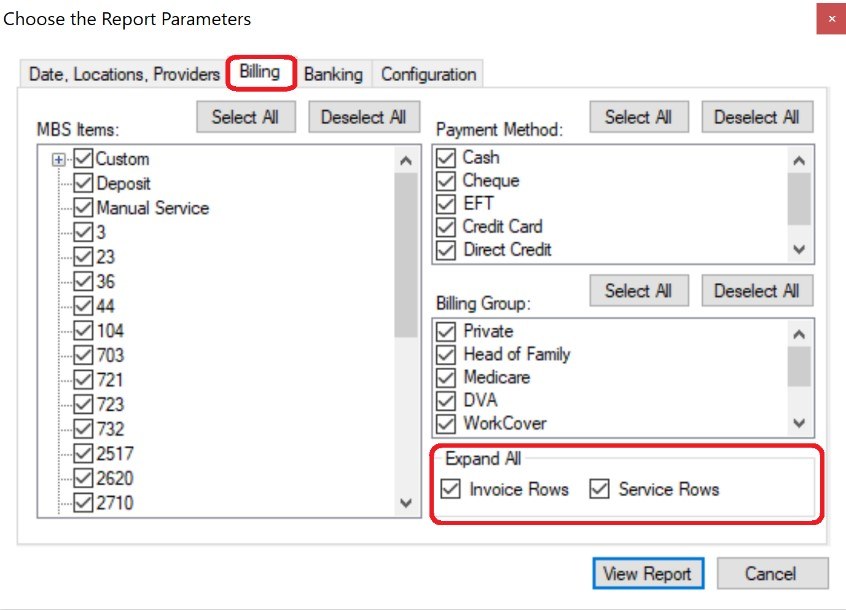Click the View Report button
This screenshot has width=846, height=610.
(648, 573)
